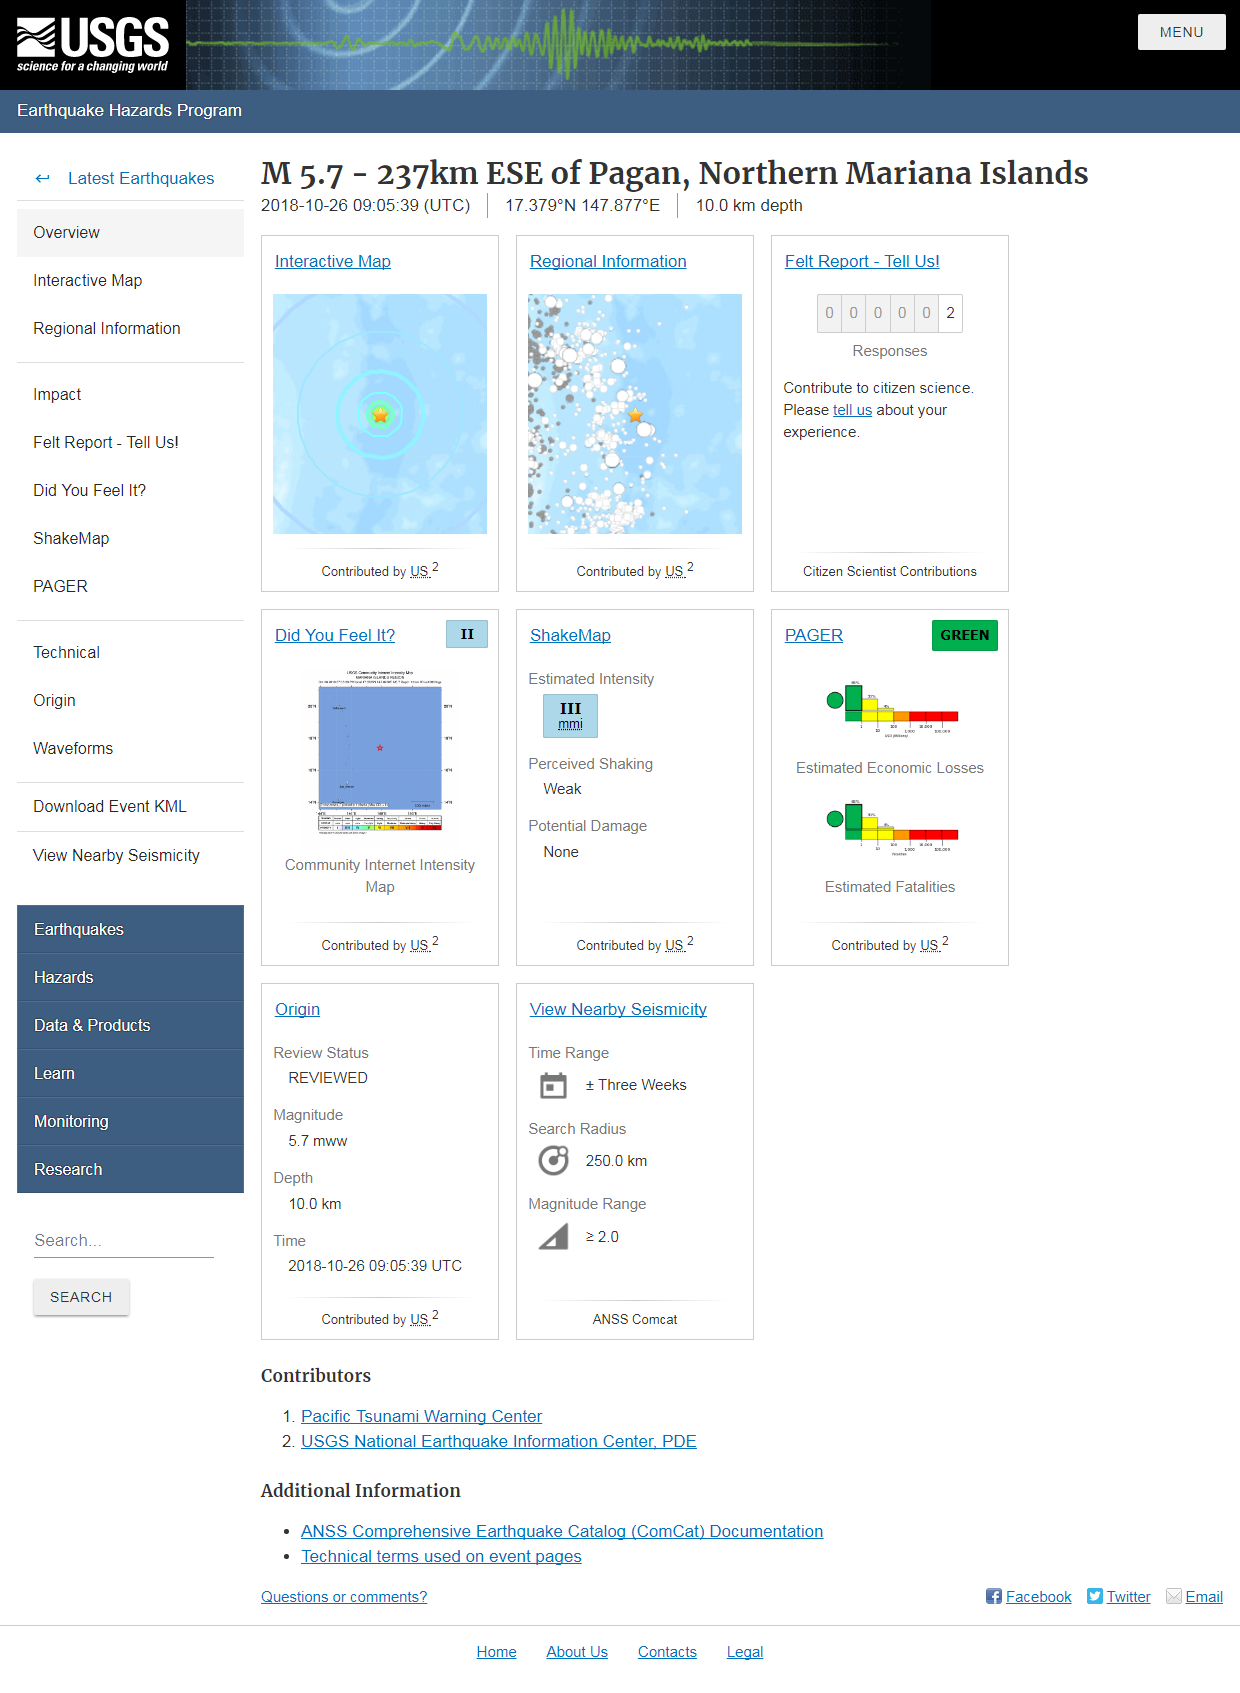Click the regional seismicity map thumbnail

(x=635, y=414)
